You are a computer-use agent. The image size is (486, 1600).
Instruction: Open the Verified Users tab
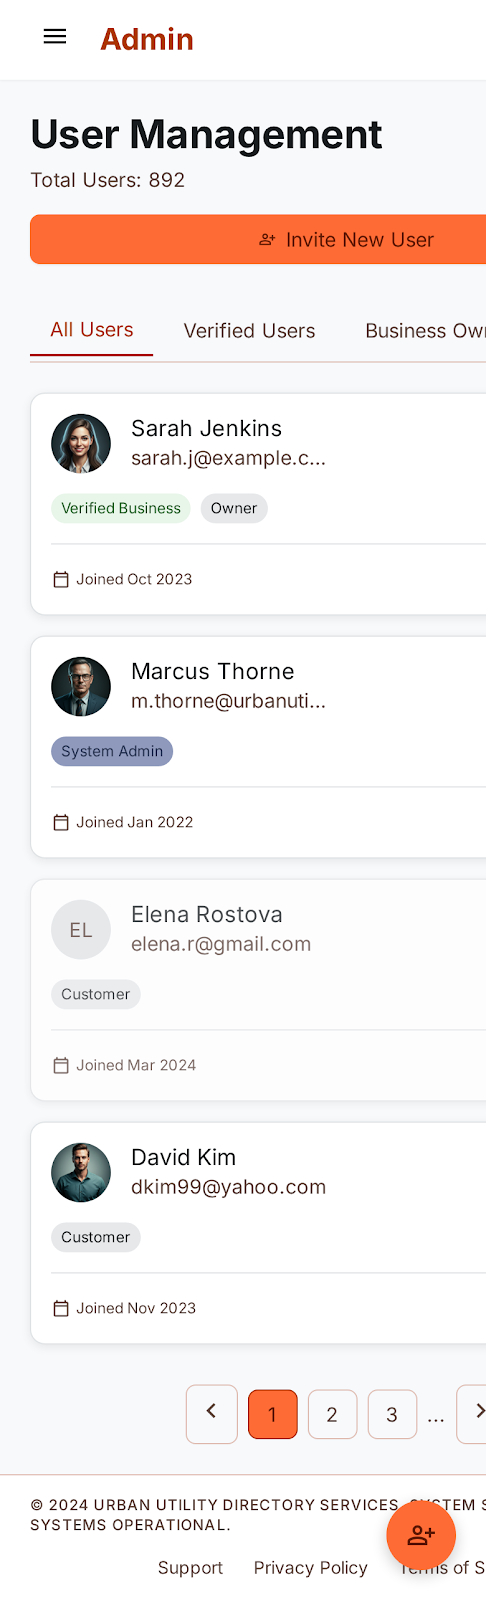click(249, 331)
